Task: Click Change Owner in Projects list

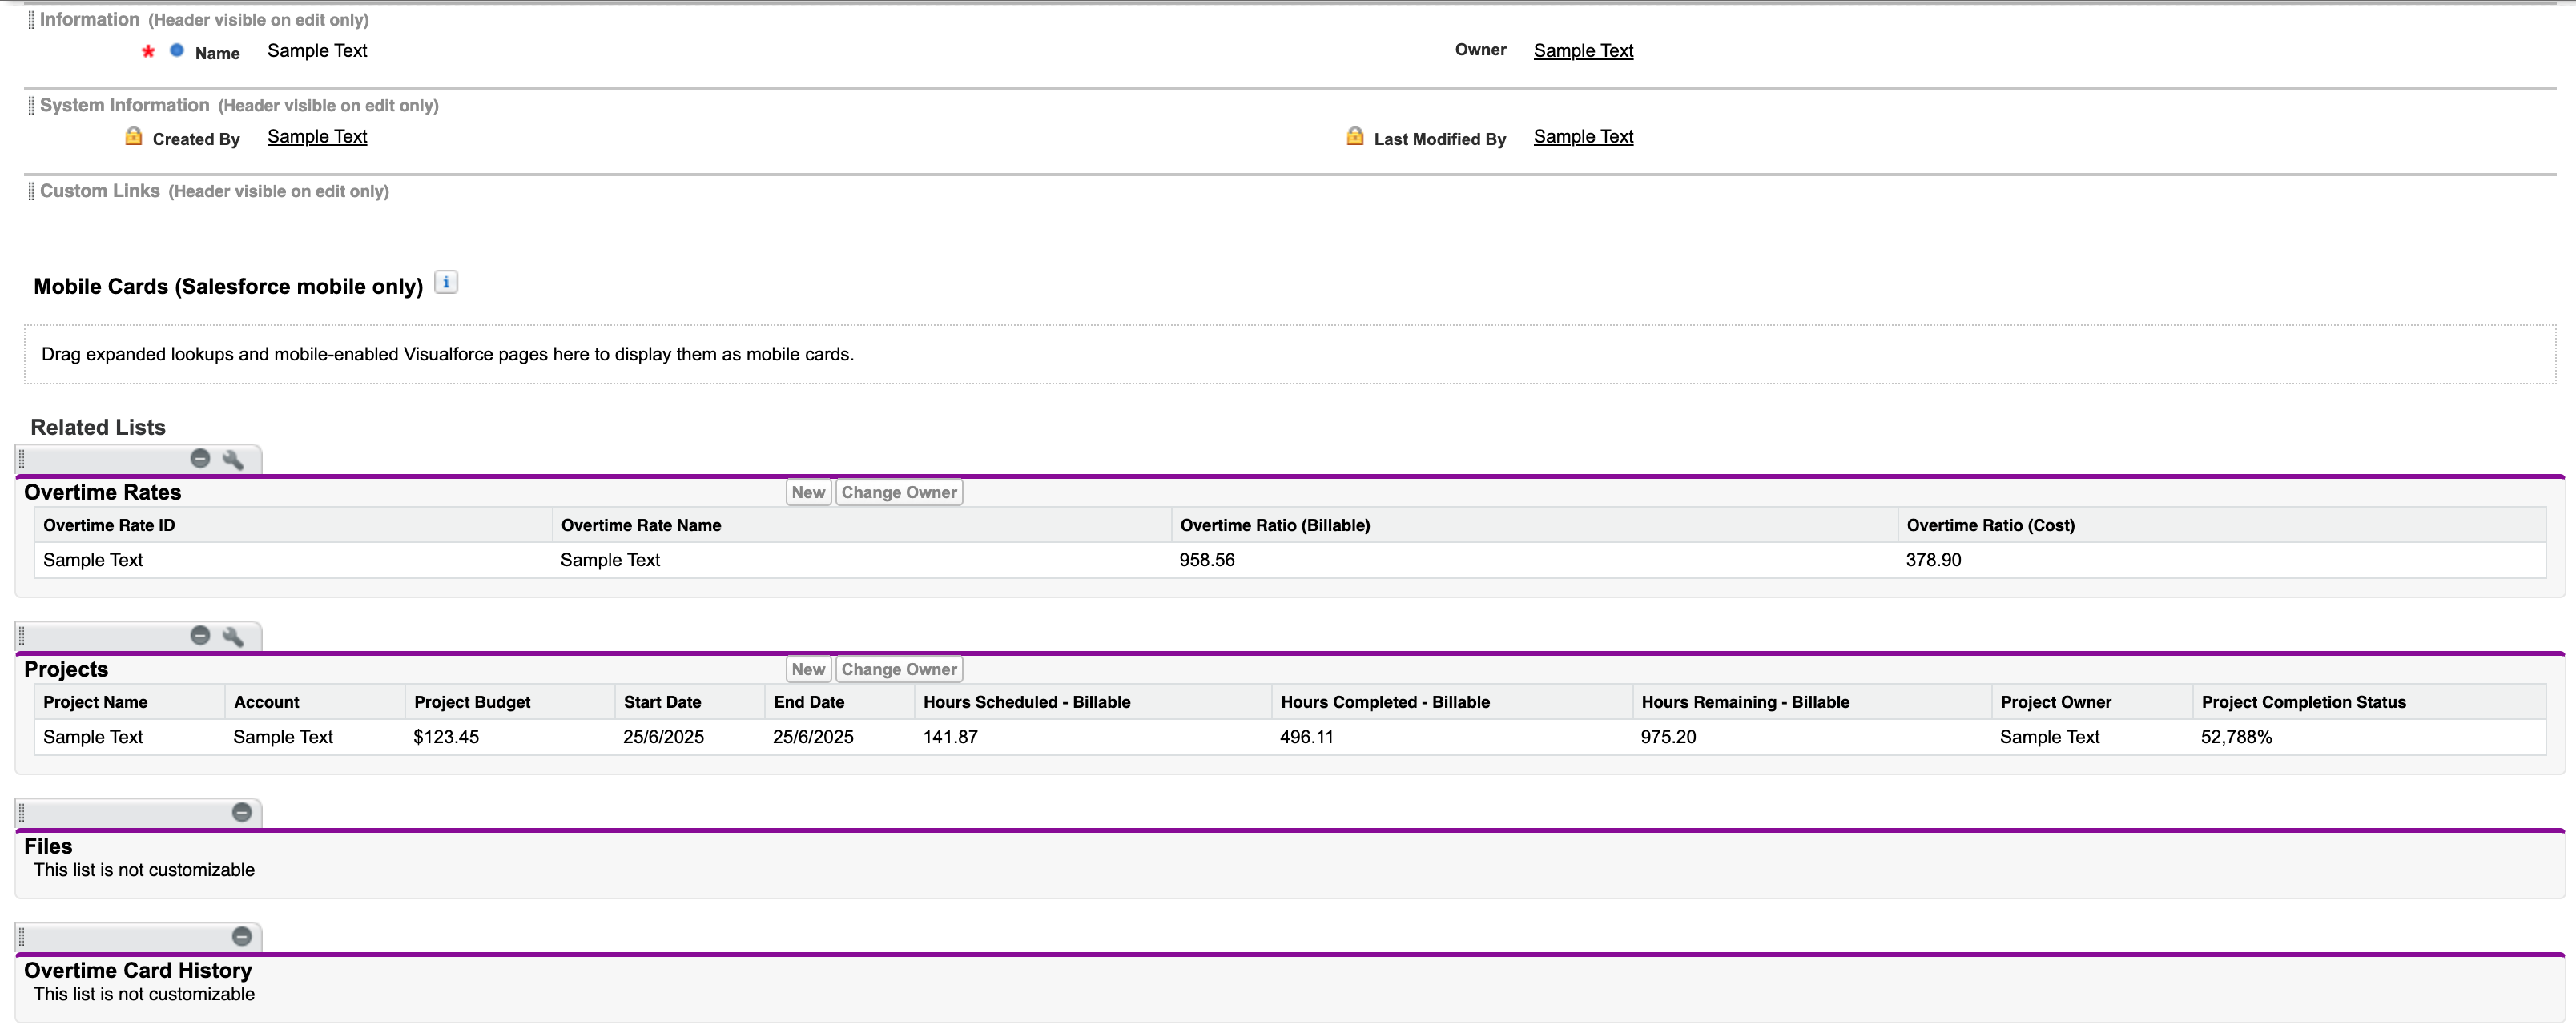Action: pyautogui.click(x=899, y=669)
